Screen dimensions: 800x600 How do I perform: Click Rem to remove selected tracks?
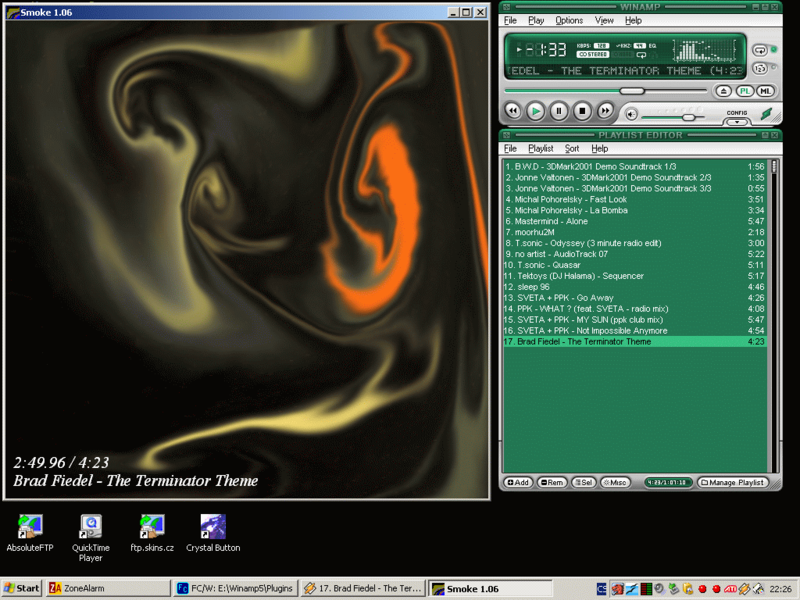[552, 481]
